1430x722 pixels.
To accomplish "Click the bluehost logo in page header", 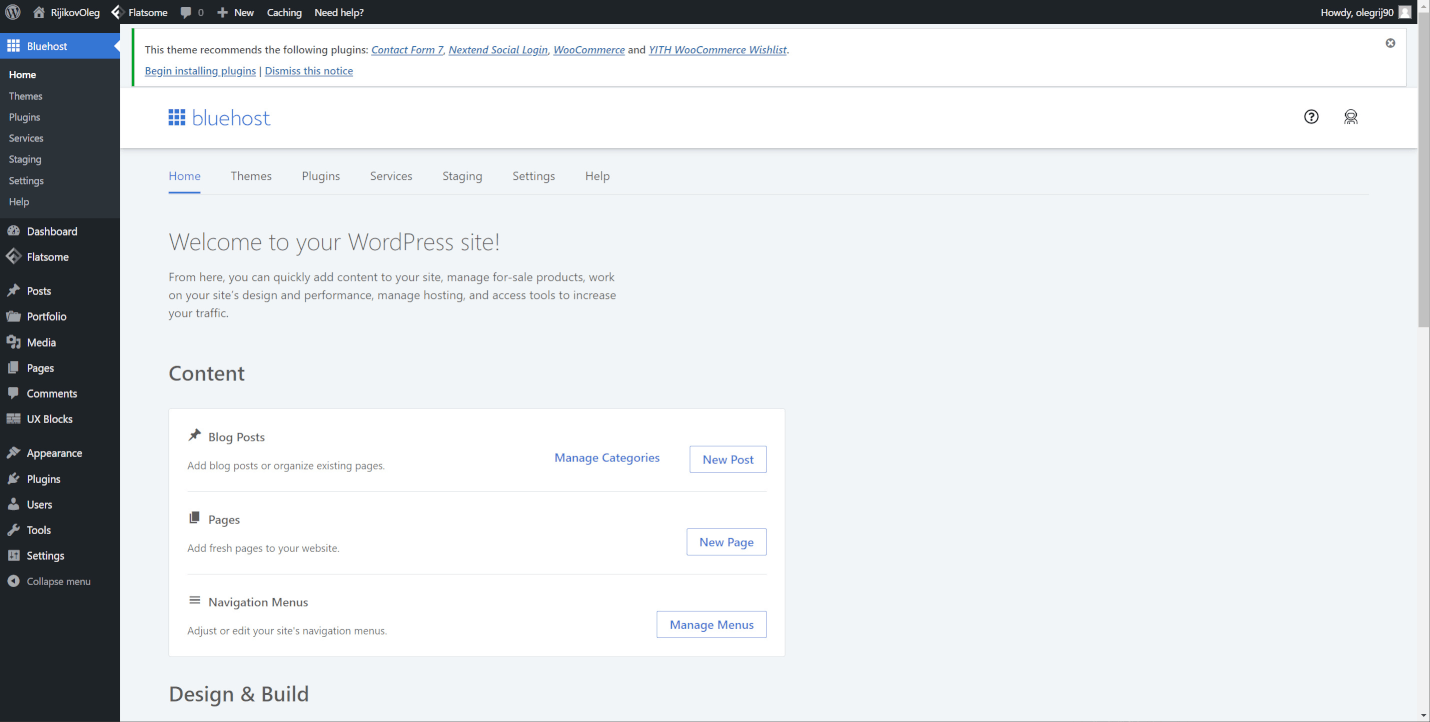I will click(219, 118).
